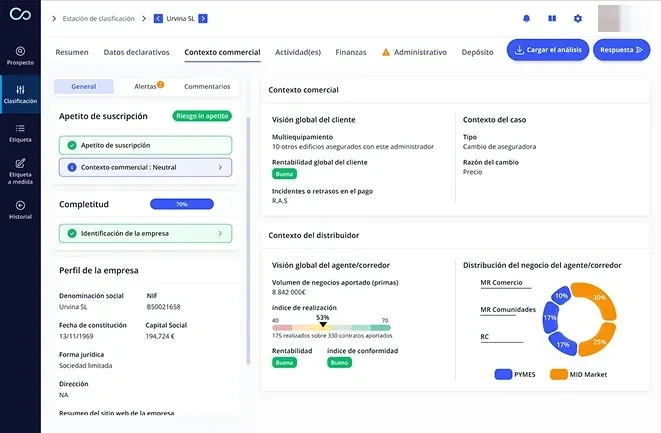
Task: Open the Depósito tab
Action: pos(477,52)
